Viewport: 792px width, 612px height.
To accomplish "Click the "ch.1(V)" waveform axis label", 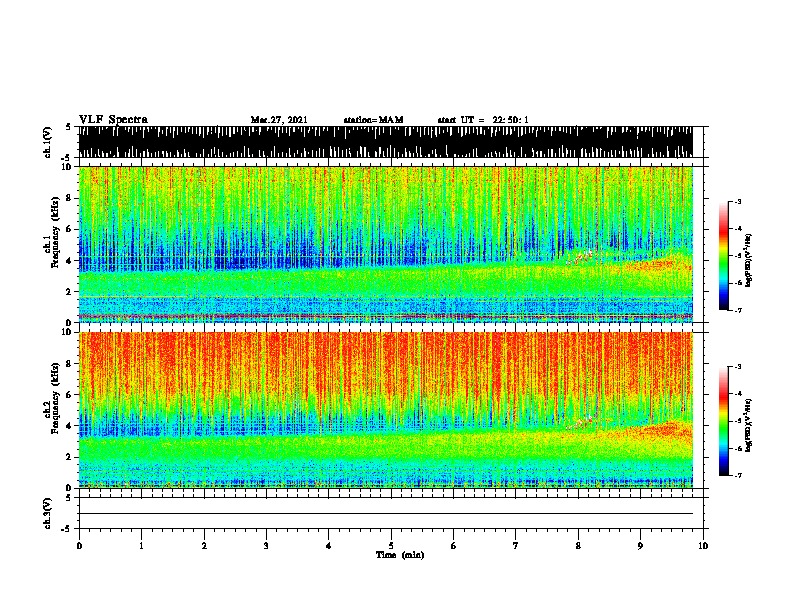I will 48,142.
